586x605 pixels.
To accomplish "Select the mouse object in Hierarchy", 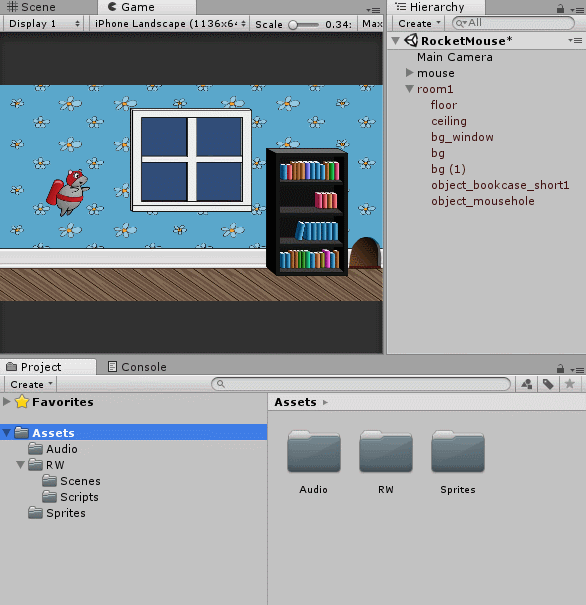I will coord(436,73).
